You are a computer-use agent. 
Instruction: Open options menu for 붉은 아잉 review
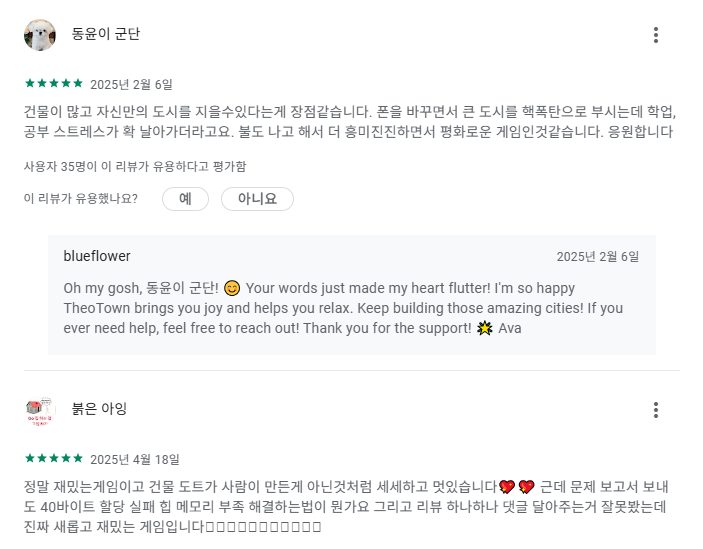(655, 410)
